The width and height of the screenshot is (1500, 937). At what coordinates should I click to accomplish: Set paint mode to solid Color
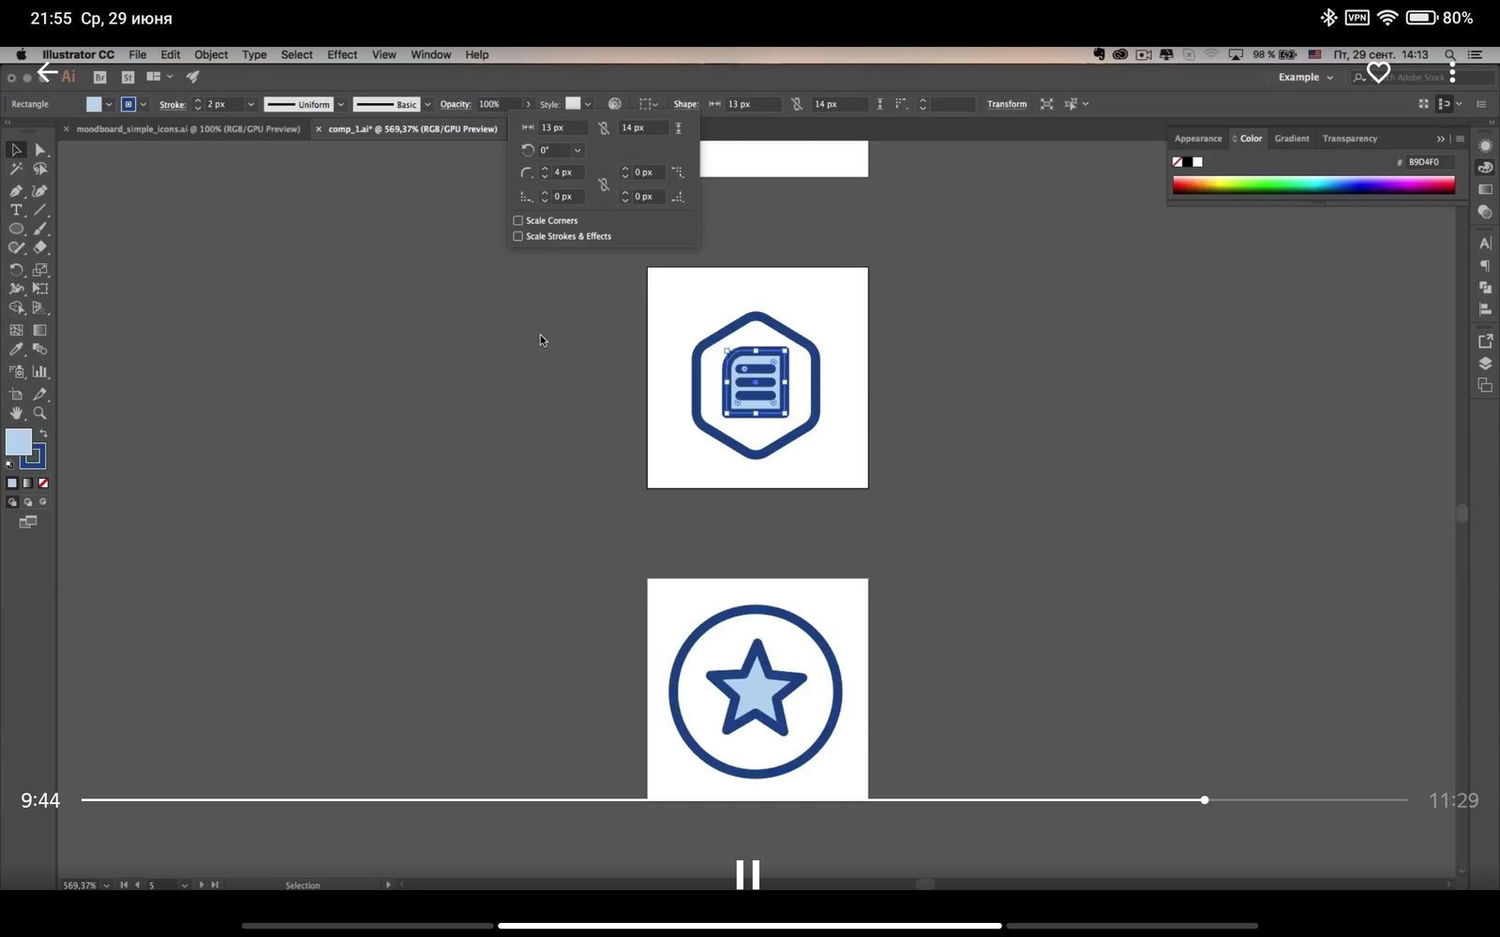tap(12, 483)
